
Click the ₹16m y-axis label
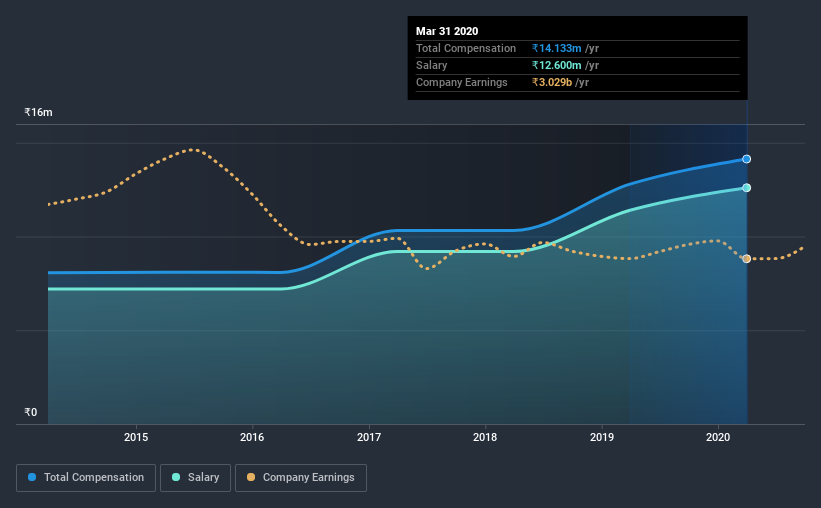tap(38, 113)
